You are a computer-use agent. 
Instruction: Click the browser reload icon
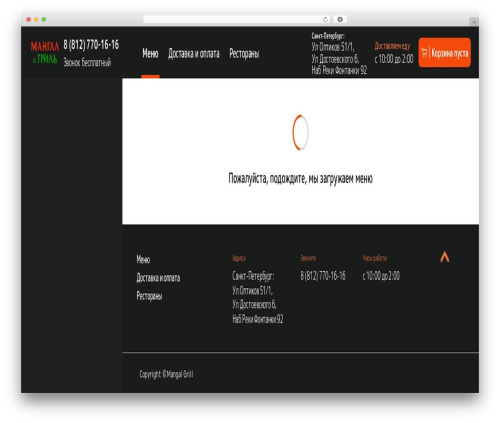(325, 19)
